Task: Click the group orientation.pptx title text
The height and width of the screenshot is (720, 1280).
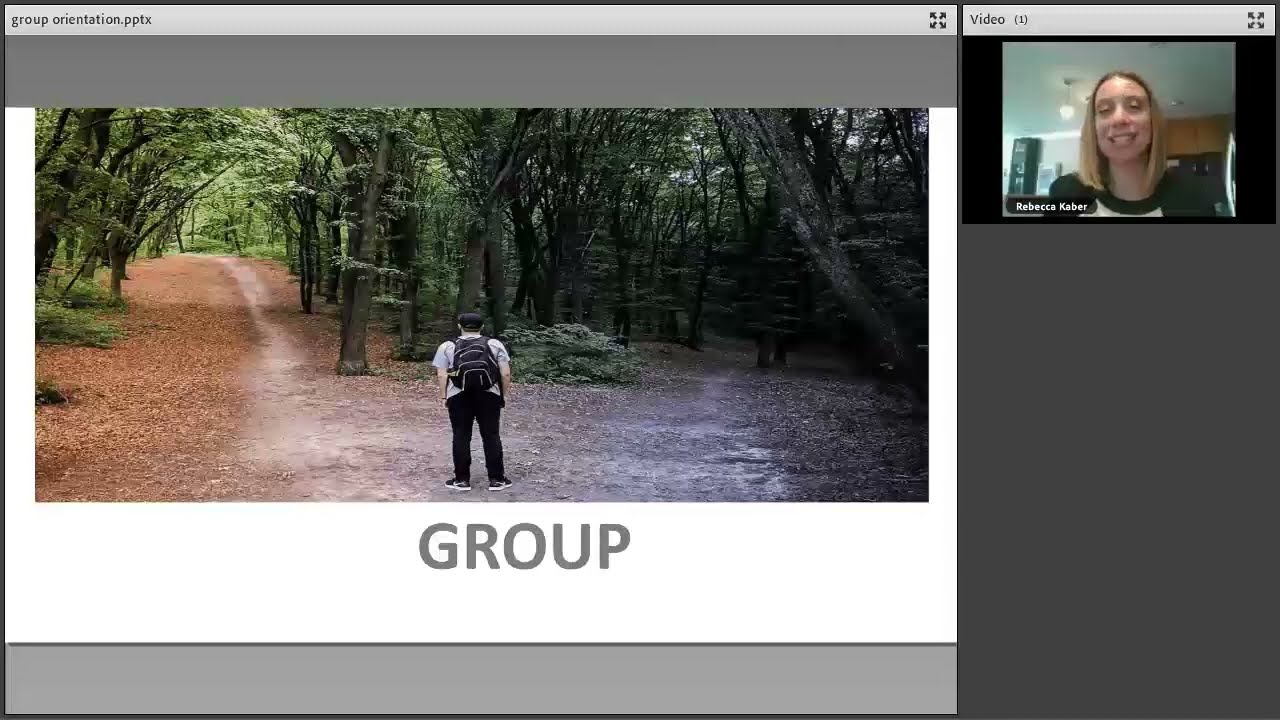Action: pos(82,20)
